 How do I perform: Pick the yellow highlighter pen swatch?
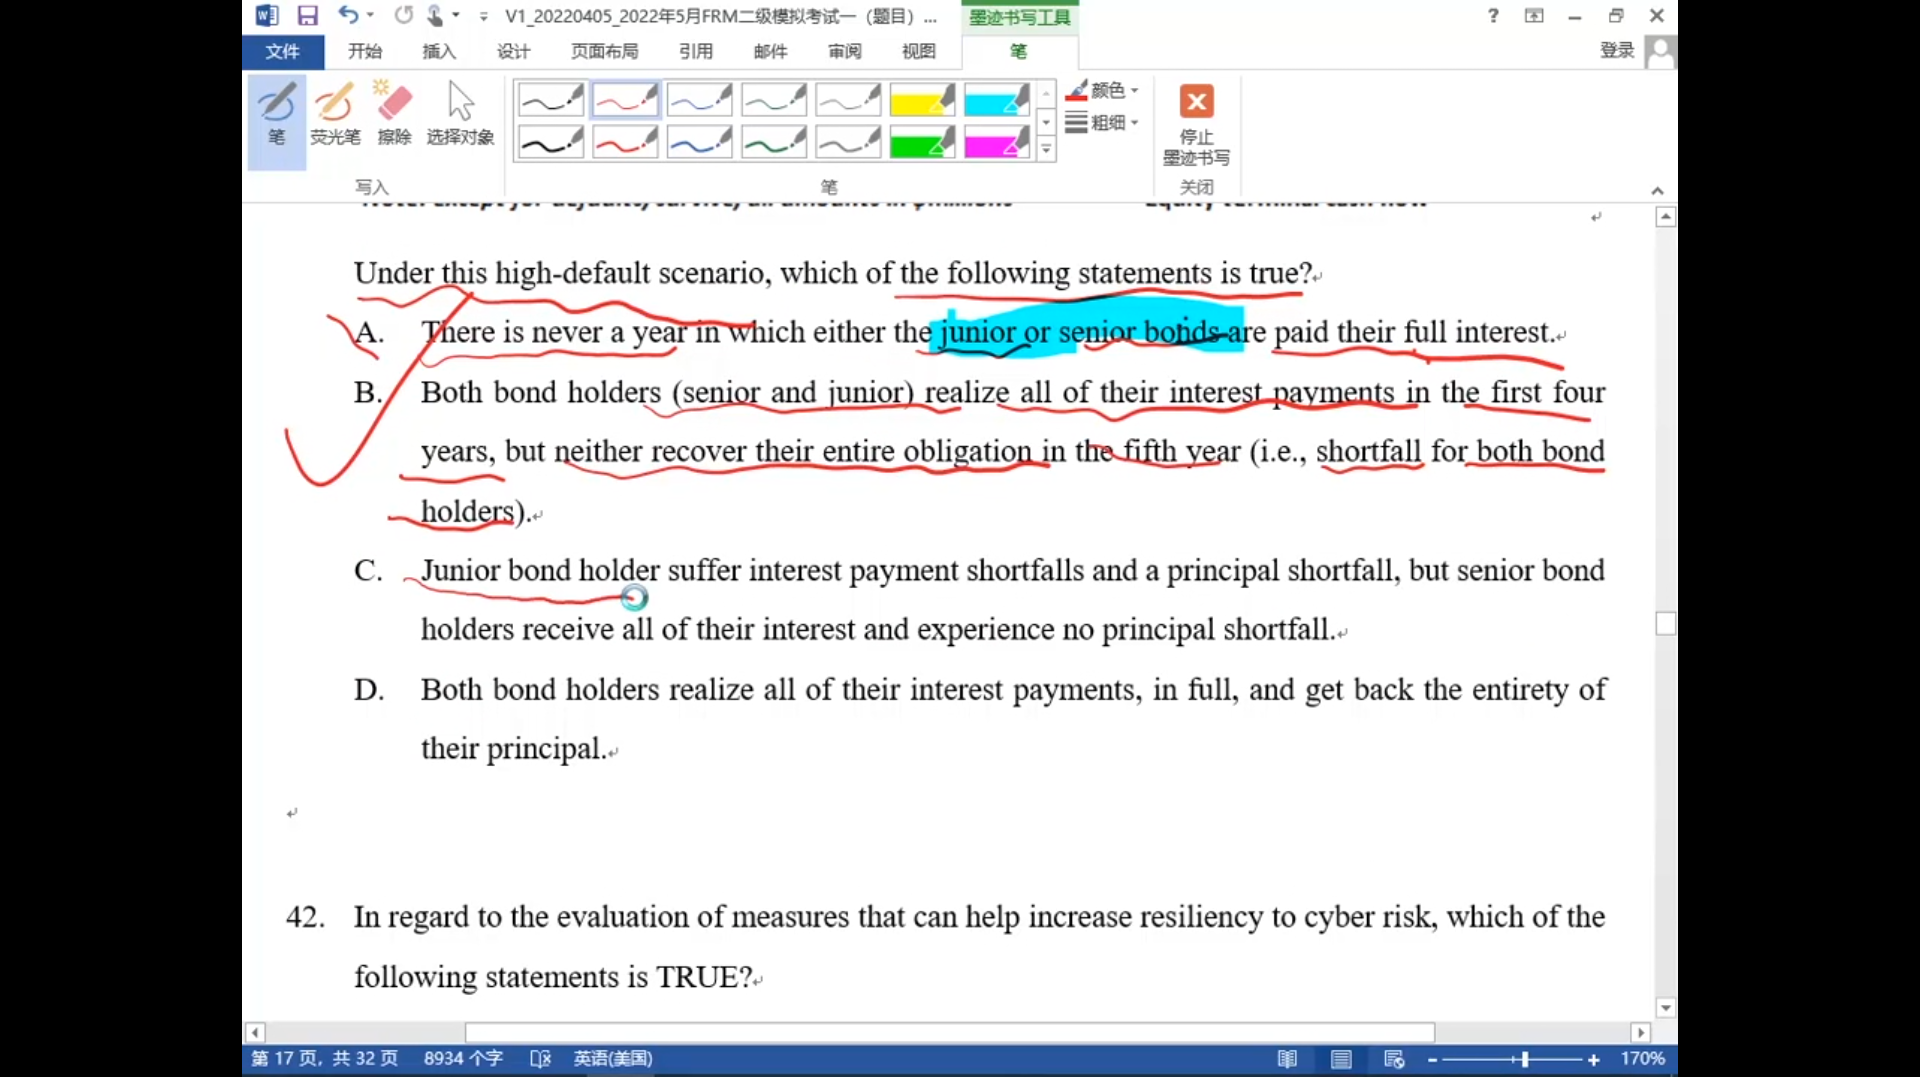921,101
